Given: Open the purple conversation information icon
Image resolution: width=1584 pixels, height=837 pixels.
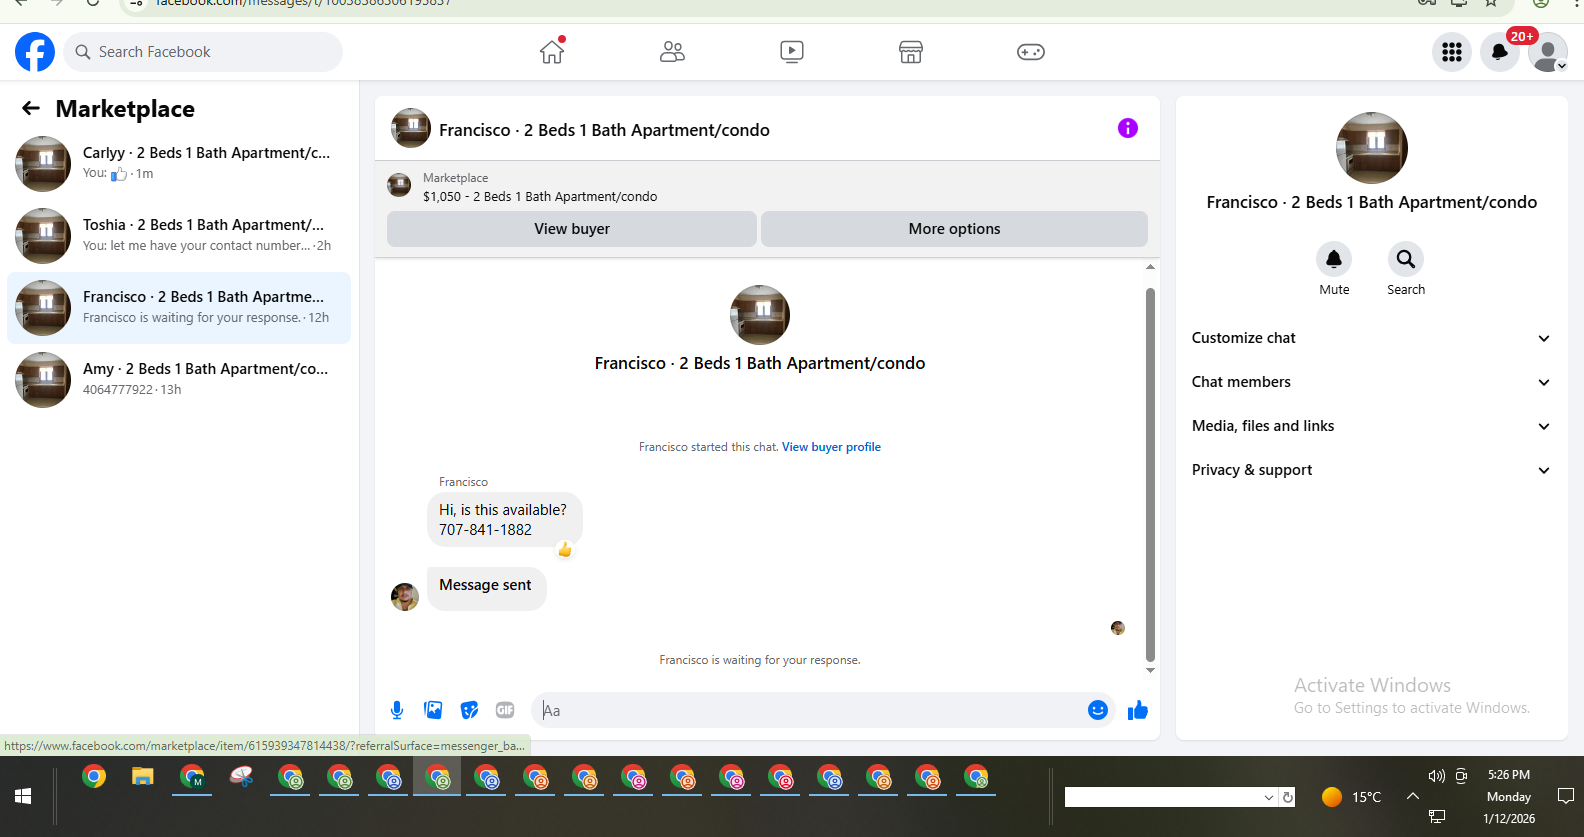Looking at the screenshot, I should [1128, 128].
